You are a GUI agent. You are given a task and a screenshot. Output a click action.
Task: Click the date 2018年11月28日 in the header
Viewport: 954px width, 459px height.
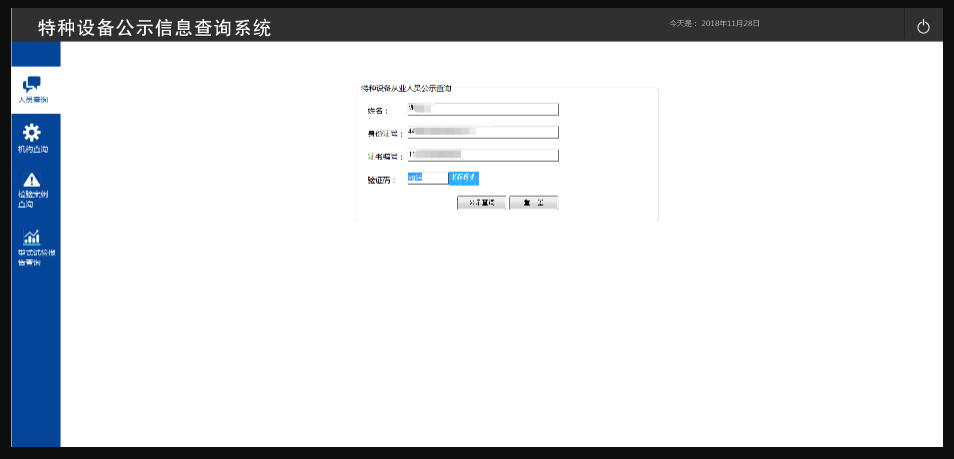tap(731, 22)
